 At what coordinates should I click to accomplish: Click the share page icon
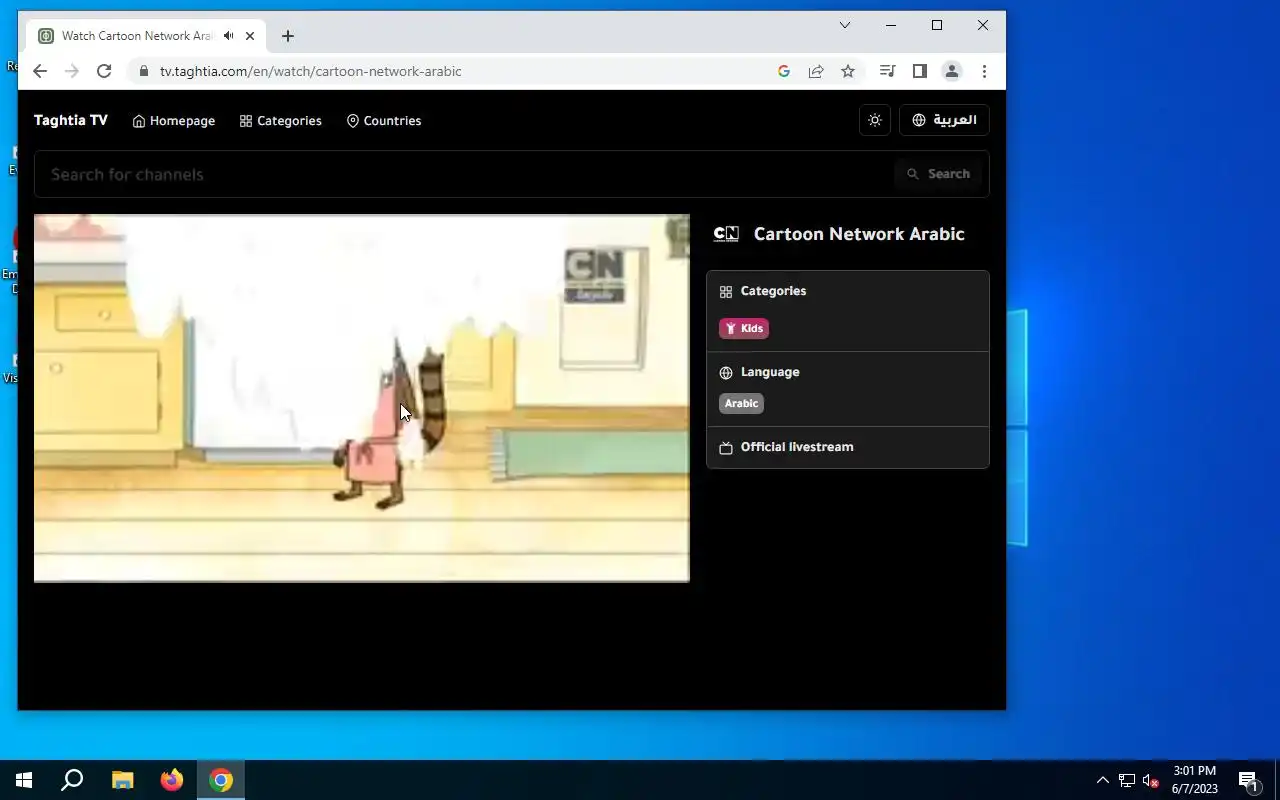point(816,71)
